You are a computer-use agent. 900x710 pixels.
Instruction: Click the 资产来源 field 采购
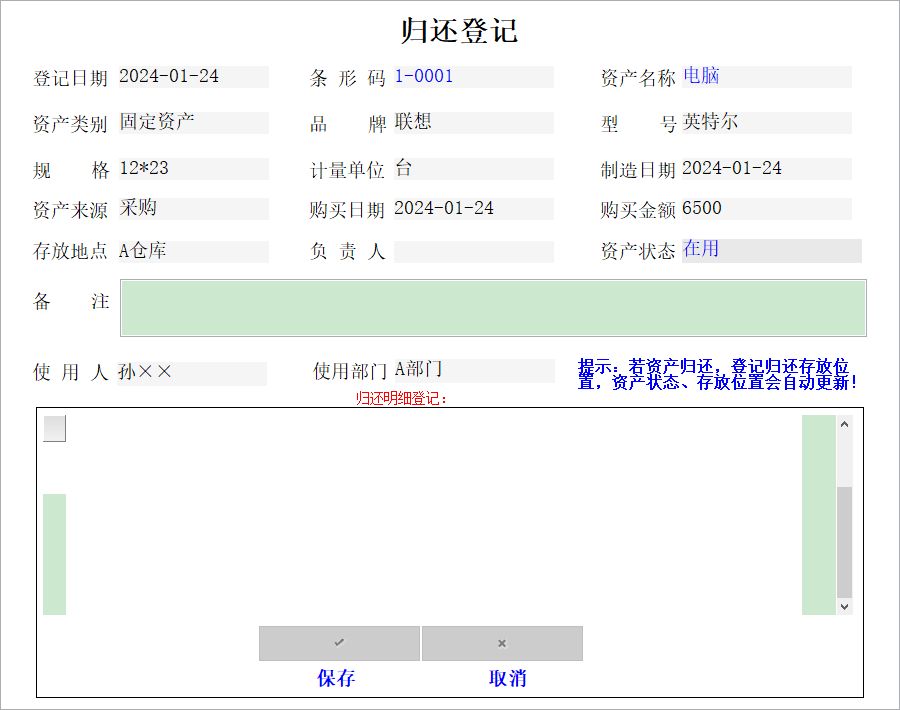point(193,209)
